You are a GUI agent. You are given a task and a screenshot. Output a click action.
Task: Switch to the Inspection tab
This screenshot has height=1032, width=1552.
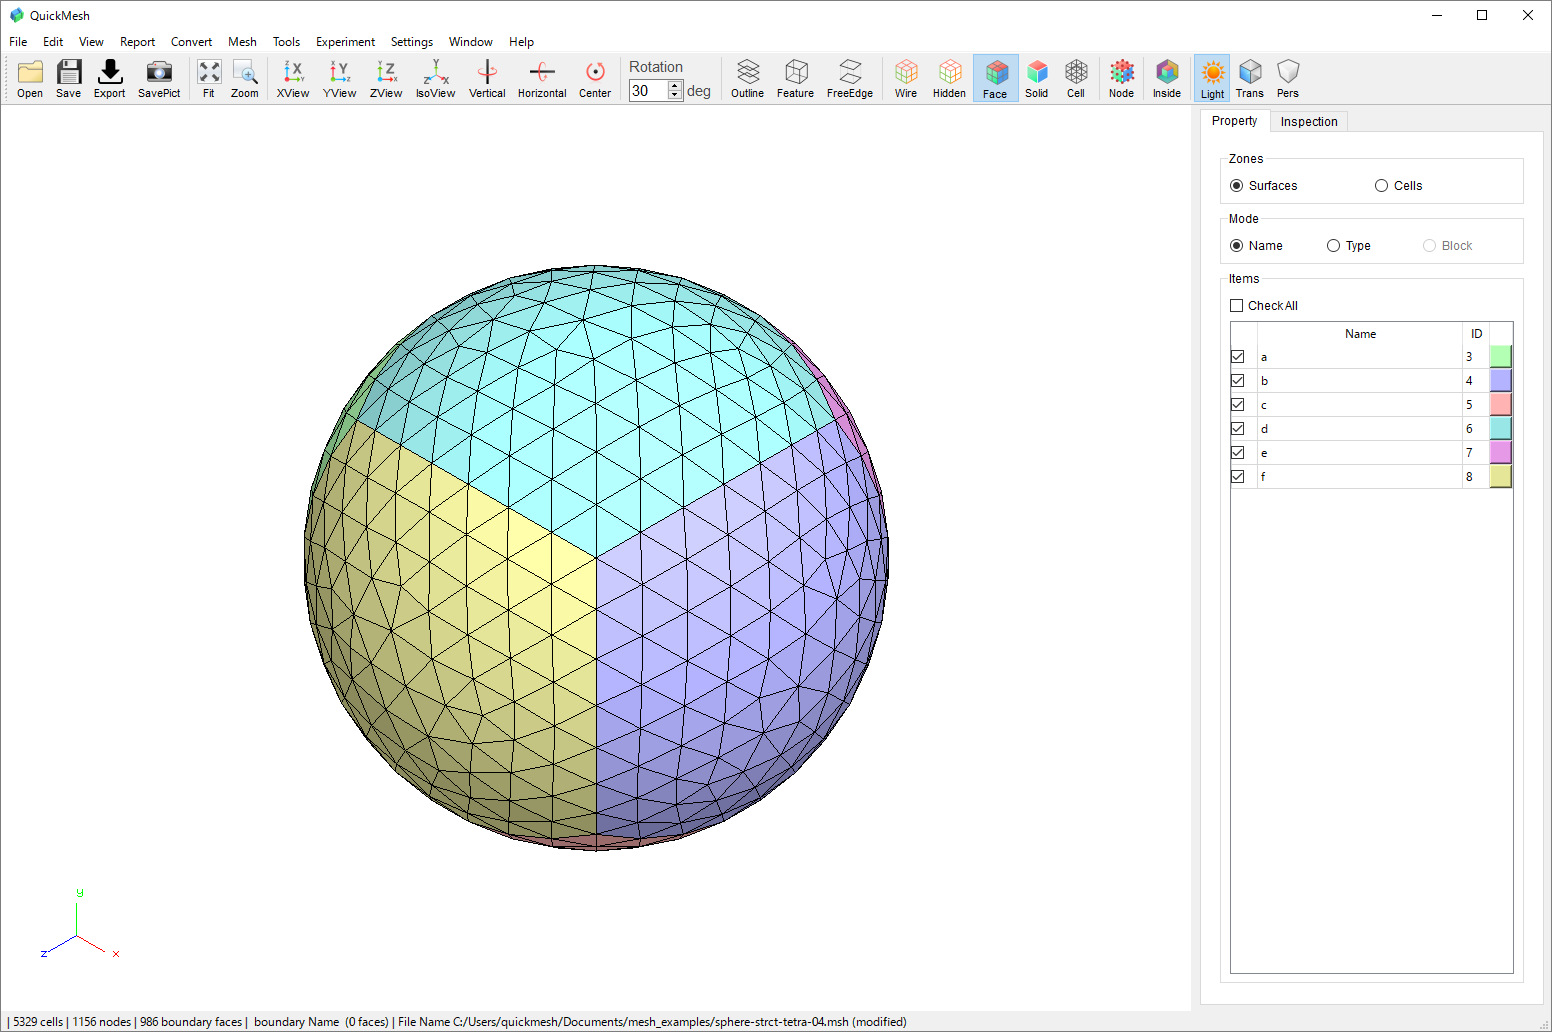tap(1309, 121)
